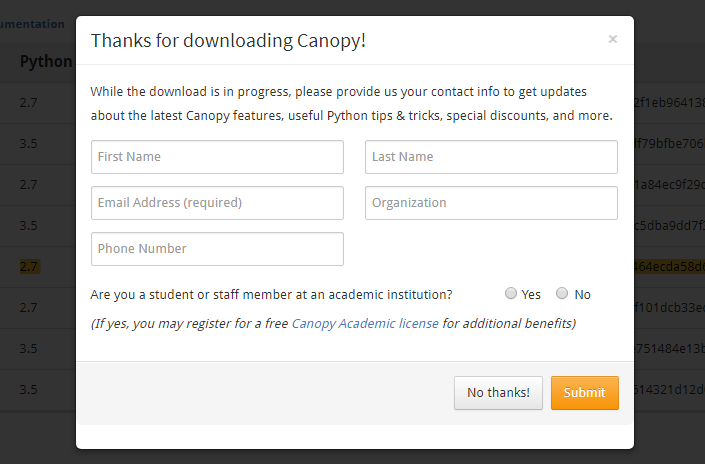Click the No thanks! button
Screen dimensions: 705x464
498,393
